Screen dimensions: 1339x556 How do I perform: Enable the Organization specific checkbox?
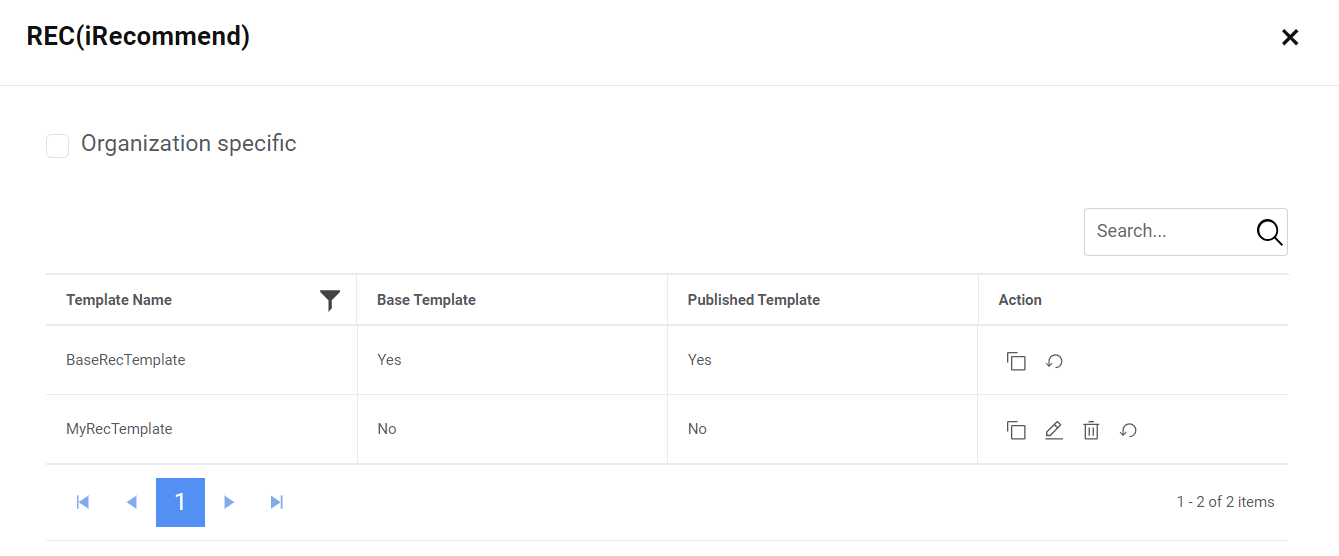58,146
